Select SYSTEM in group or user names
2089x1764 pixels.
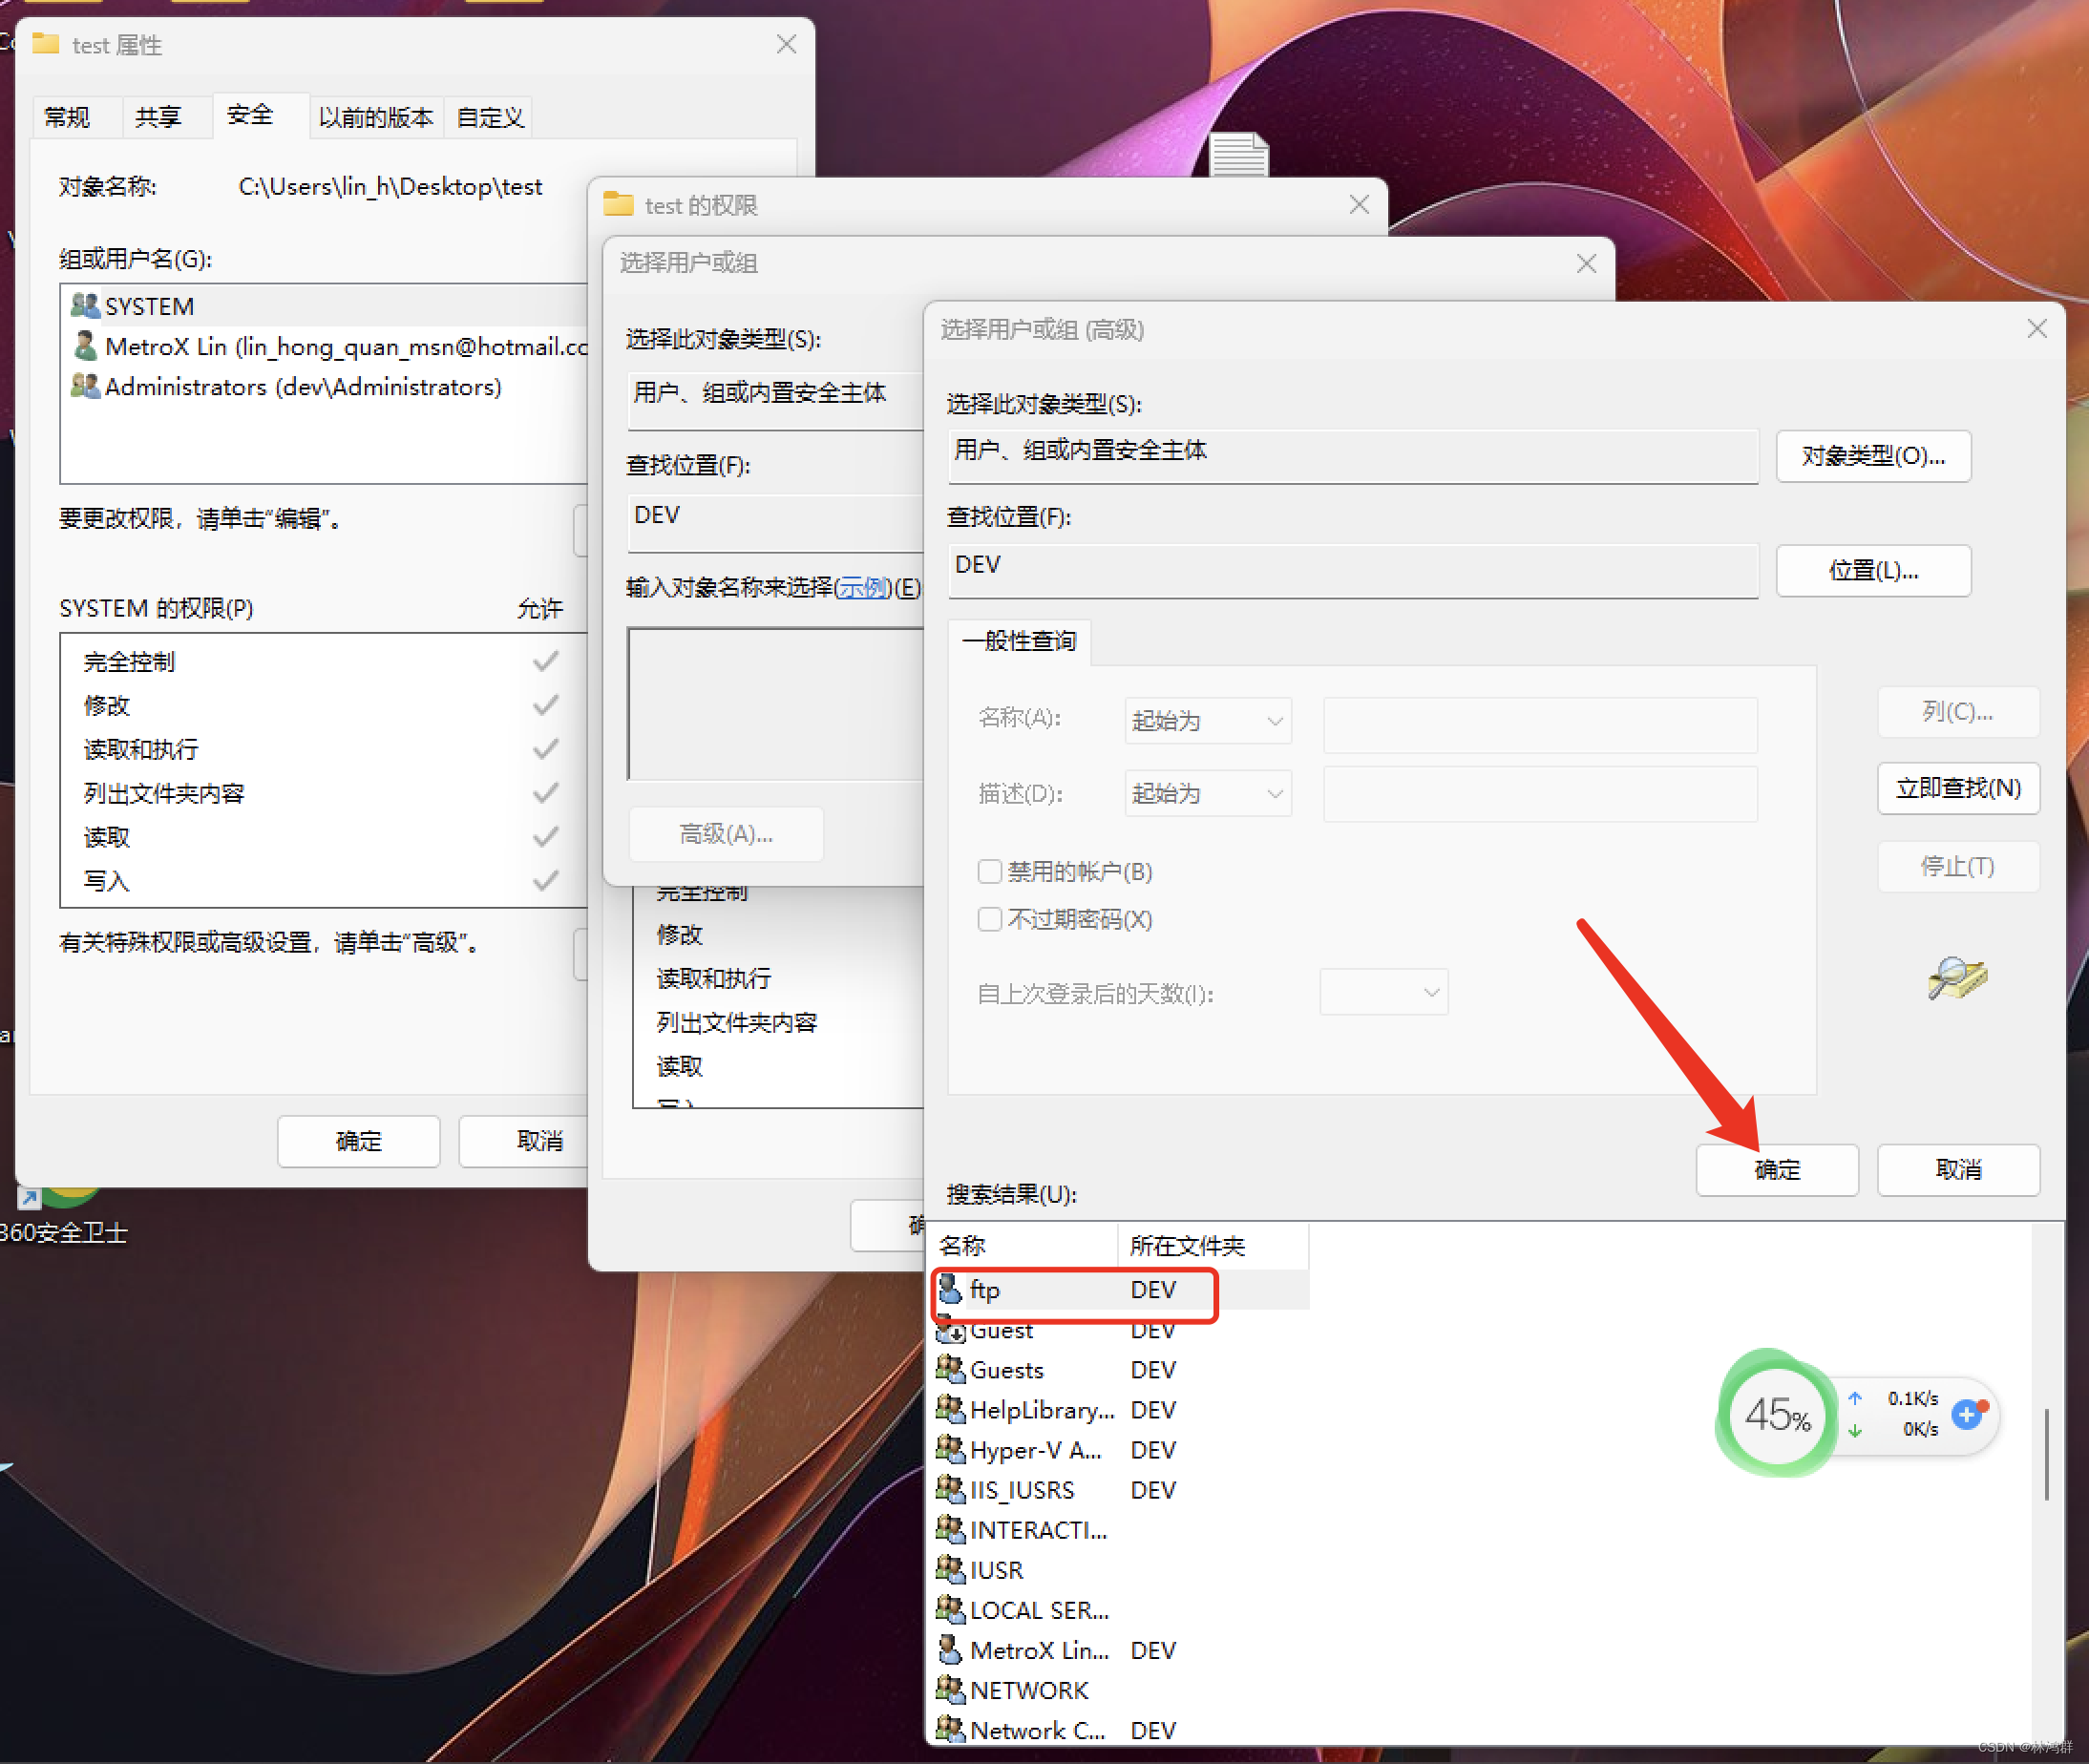(150, 306)
